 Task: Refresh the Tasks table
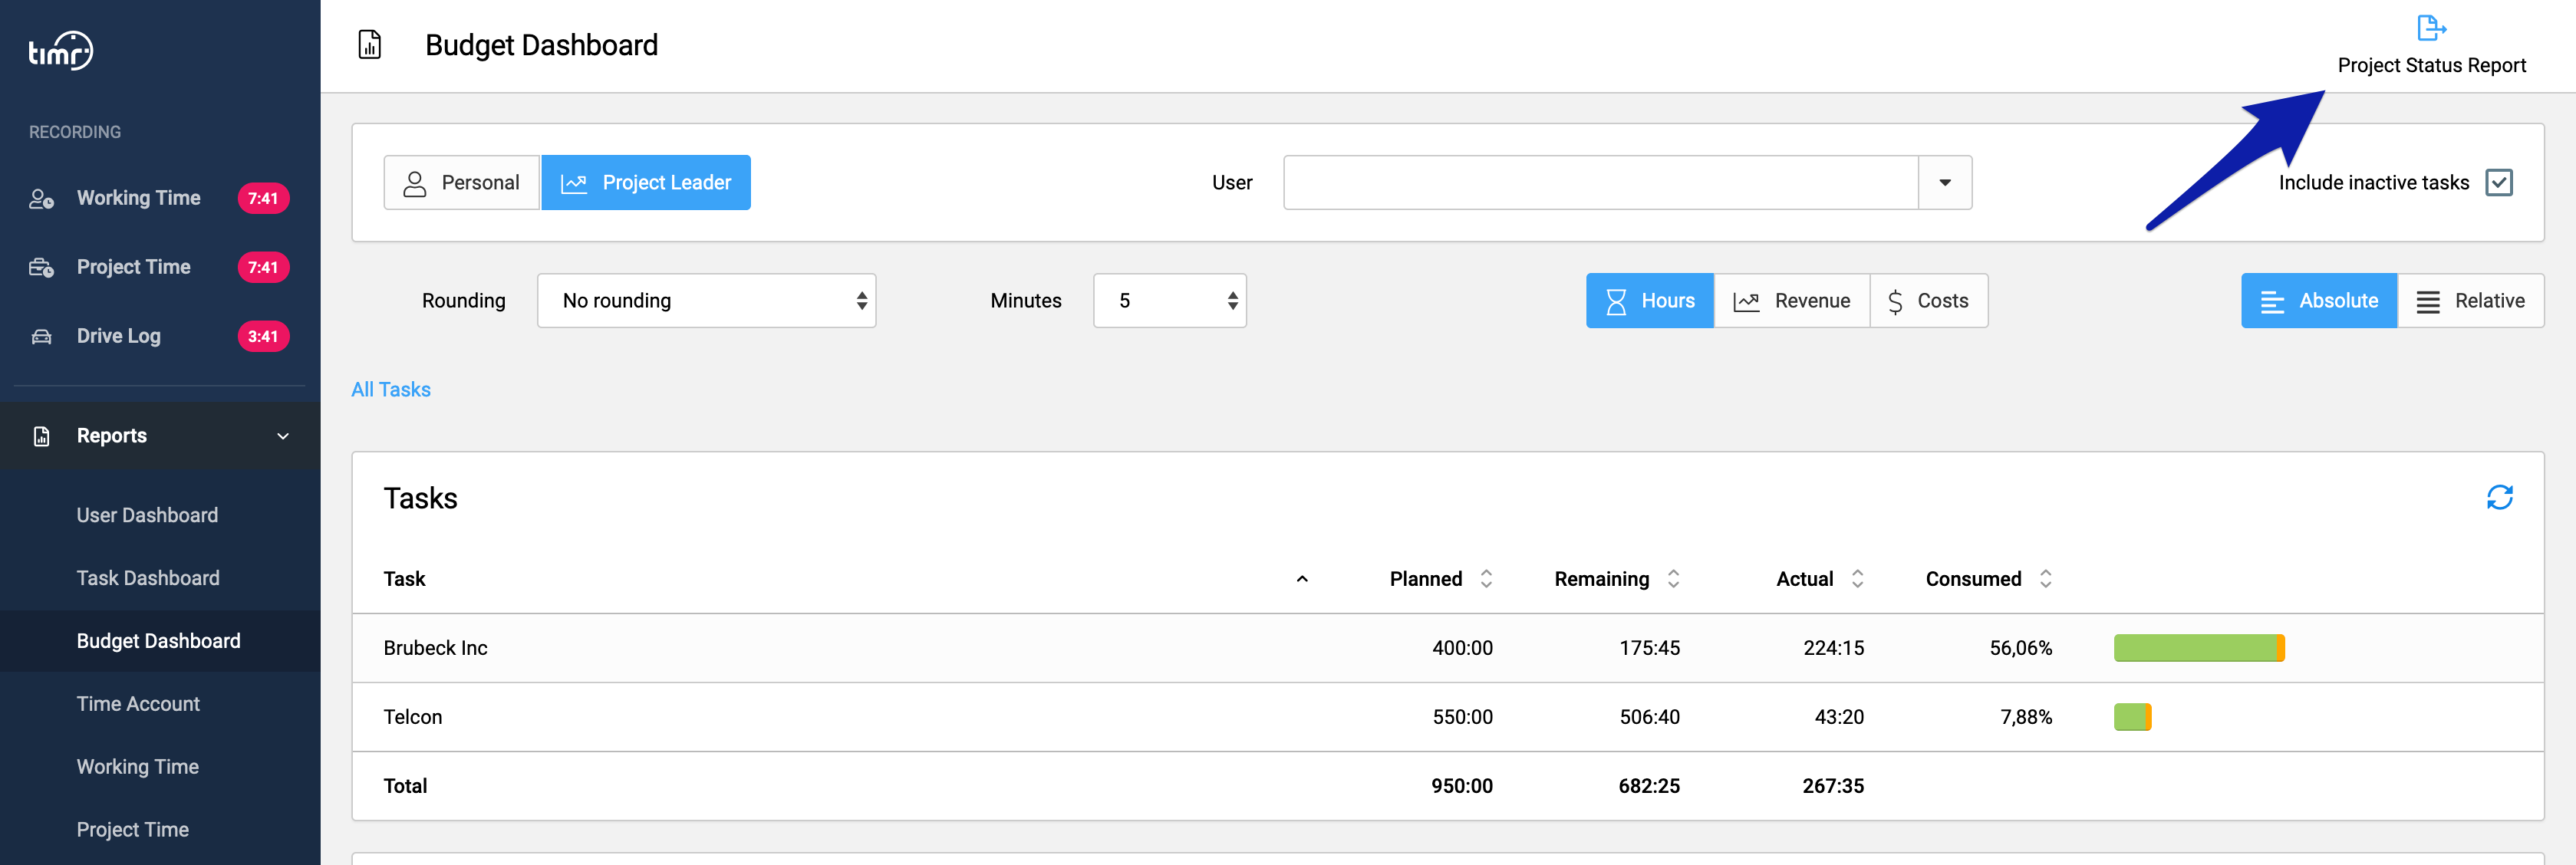pos(2499,497)
